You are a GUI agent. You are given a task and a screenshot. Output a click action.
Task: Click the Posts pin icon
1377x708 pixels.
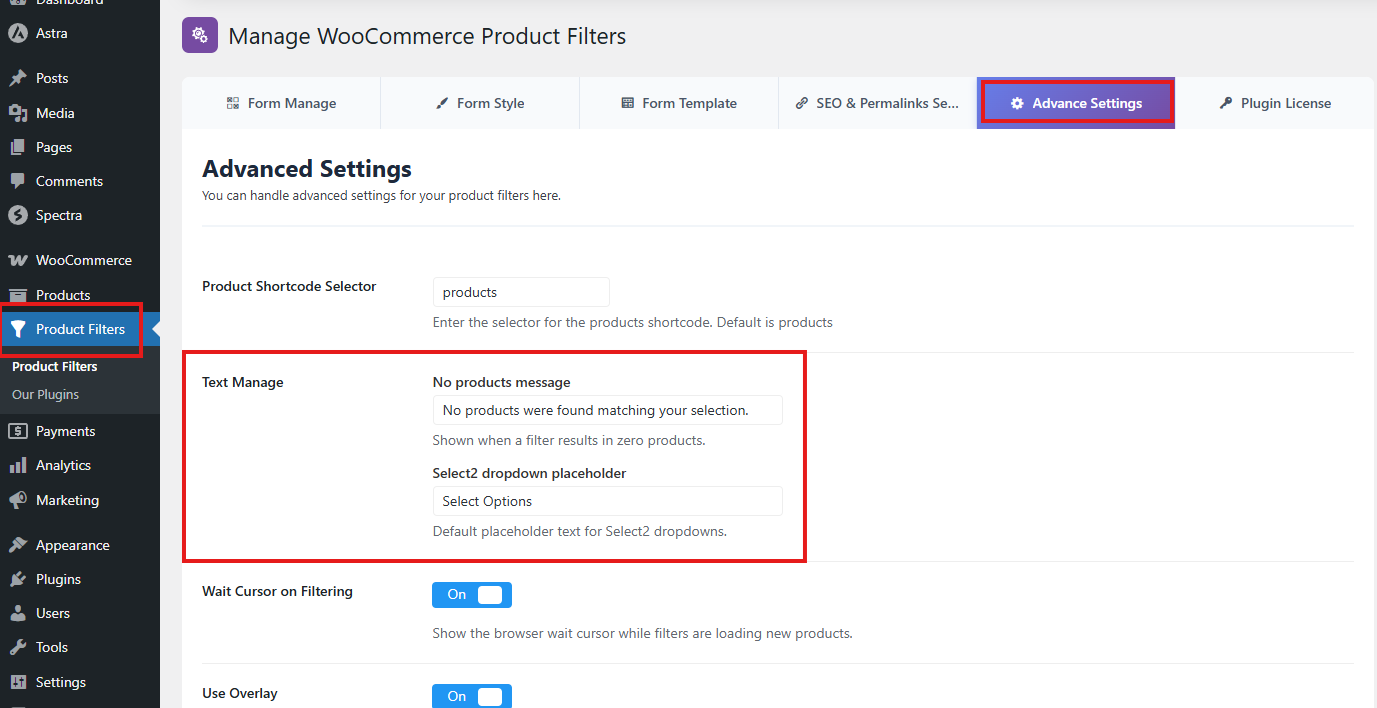[17, 78]
